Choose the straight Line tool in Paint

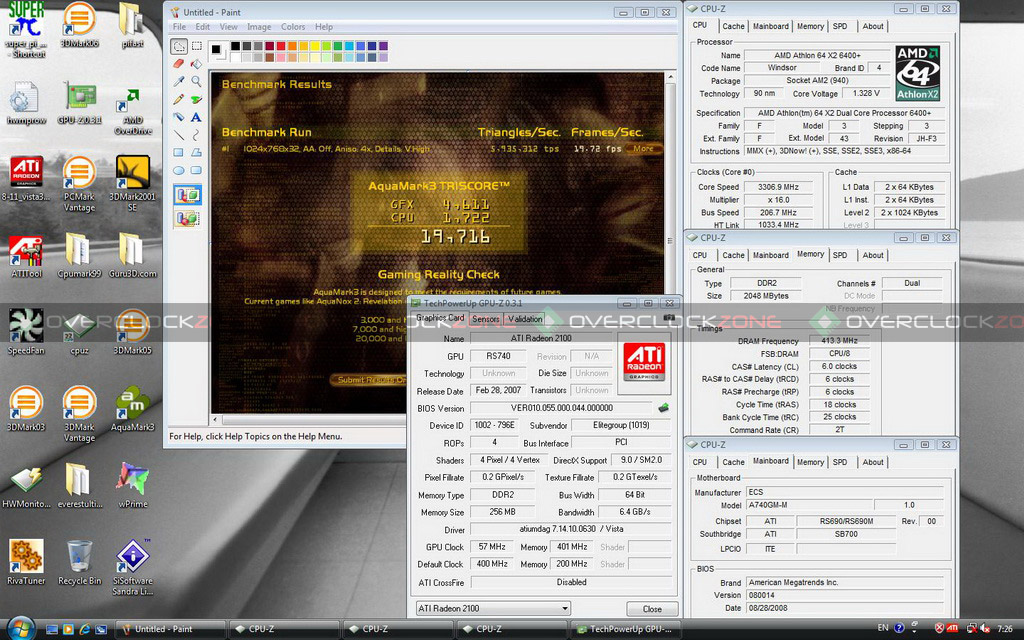pyautogui.click(x=179, y=135)
